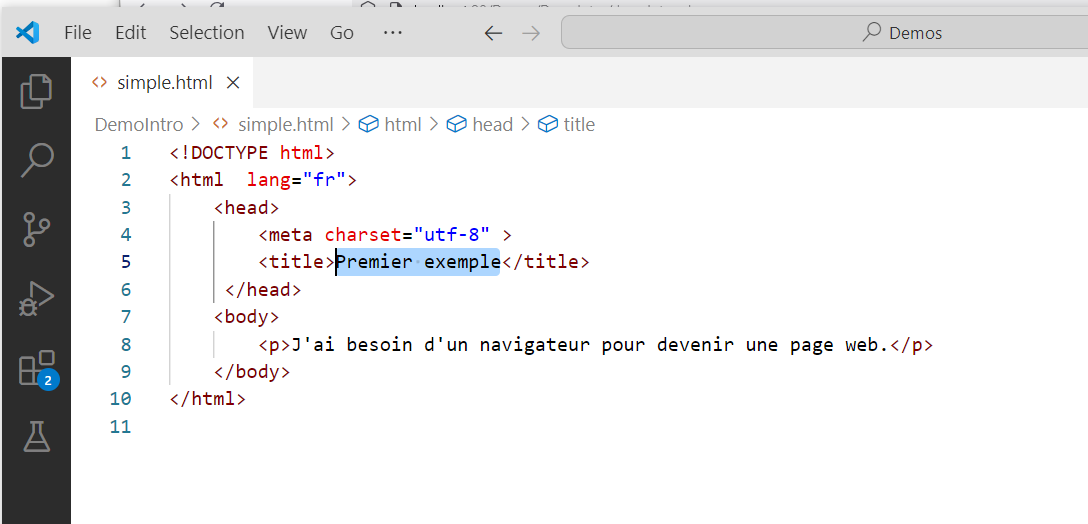The width and height of the screenshot is (1088, 524).
Task: Click the <!DOCTYPE html> declaration
Action: 253,153
